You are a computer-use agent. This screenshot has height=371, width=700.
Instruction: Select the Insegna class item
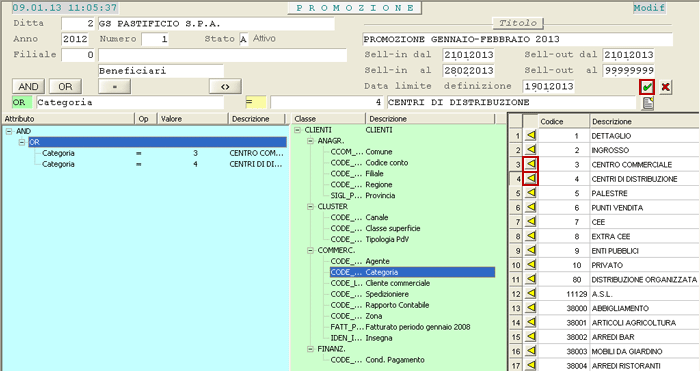coord(361,338)
